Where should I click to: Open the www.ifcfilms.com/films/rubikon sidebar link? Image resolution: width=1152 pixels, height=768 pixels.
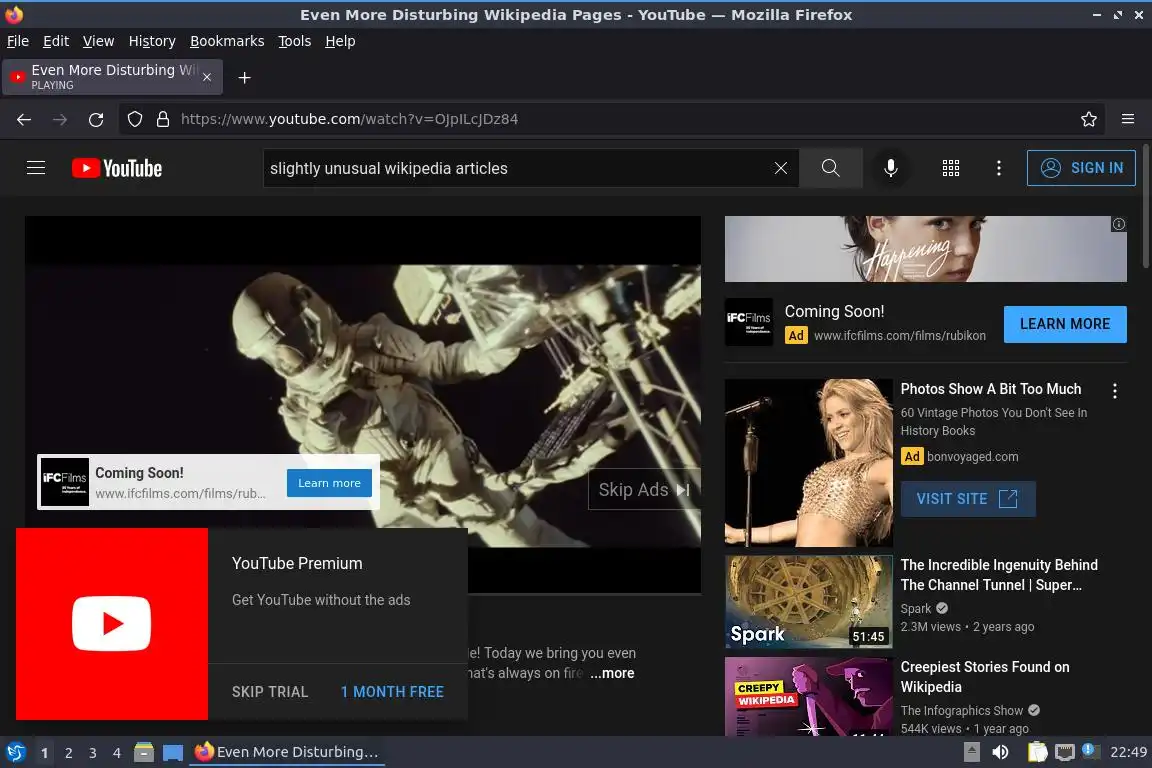899,335
